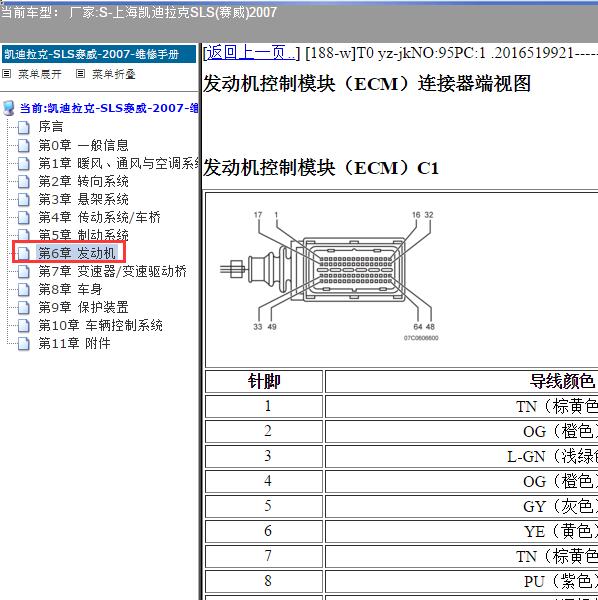Viewport: 598px width, 600px height.
Task: Click the YE (黄色) wire color cell
Action: 461,531
